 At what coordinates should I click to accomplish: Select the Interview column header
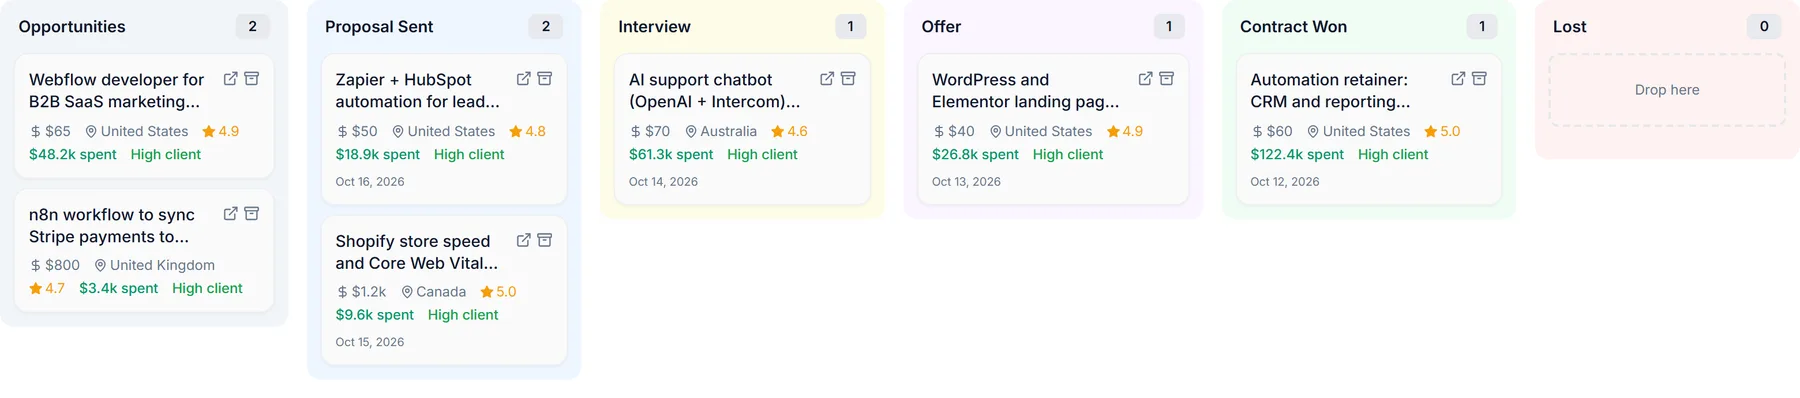pyautogui.click(x=654, y=27)
